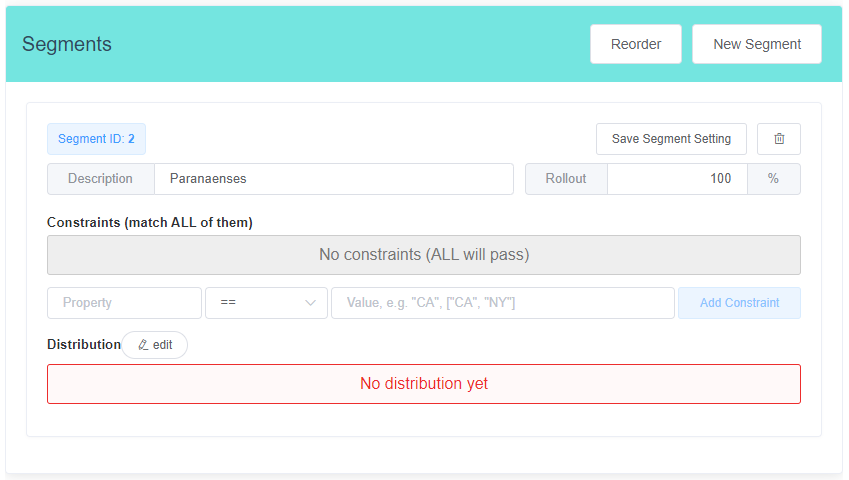
Task: Click the Segment ID: 2 tag
Action: (x=96, y=139)
